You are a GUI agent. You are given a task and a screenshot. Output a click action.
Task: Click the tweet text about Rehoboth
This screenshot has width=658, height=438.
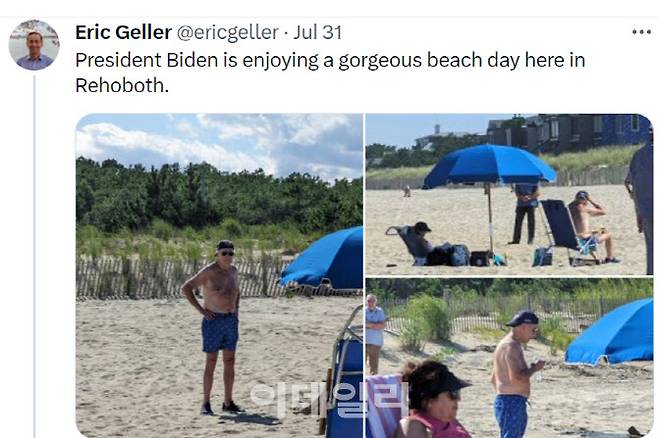pos(330,73)
